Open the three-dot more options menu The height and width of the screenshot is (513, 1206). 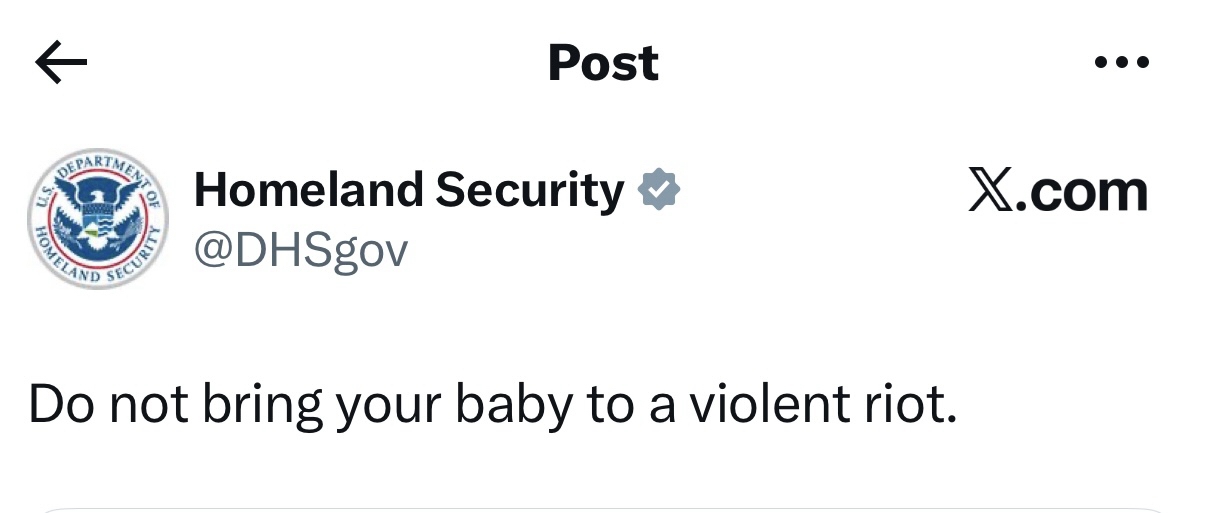(x=1122, y=63)
